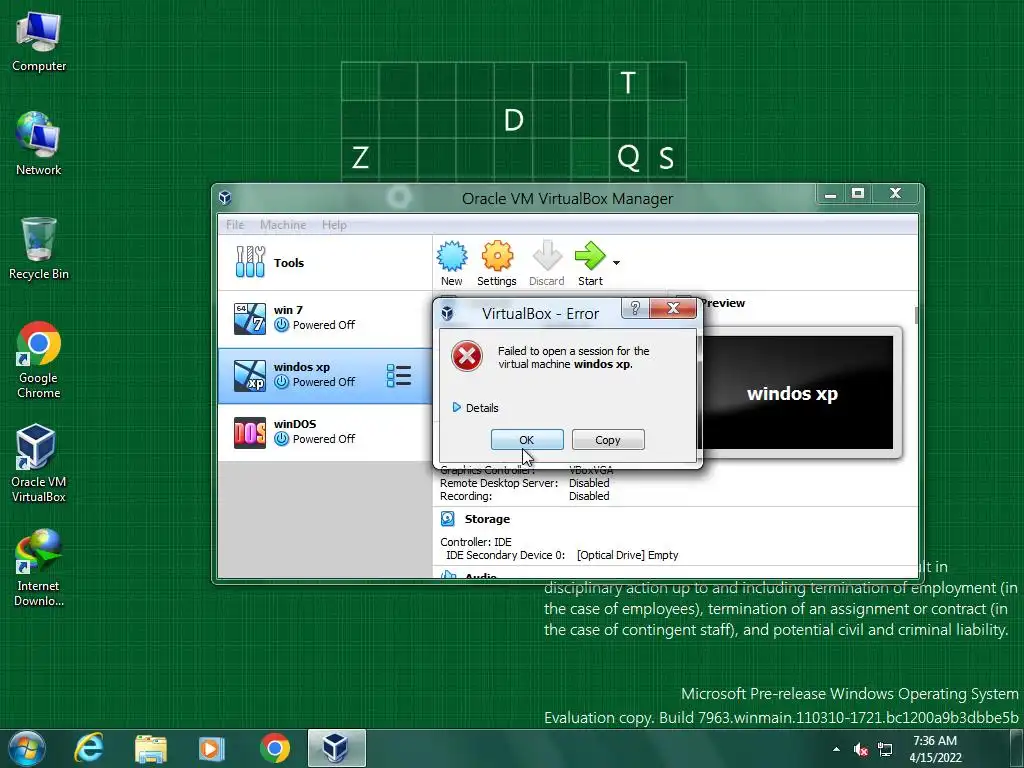Image resolution: width=1024 pixels, height=768 pixels.
Task: Expand the Details section of the error
Action: [475, 408]
